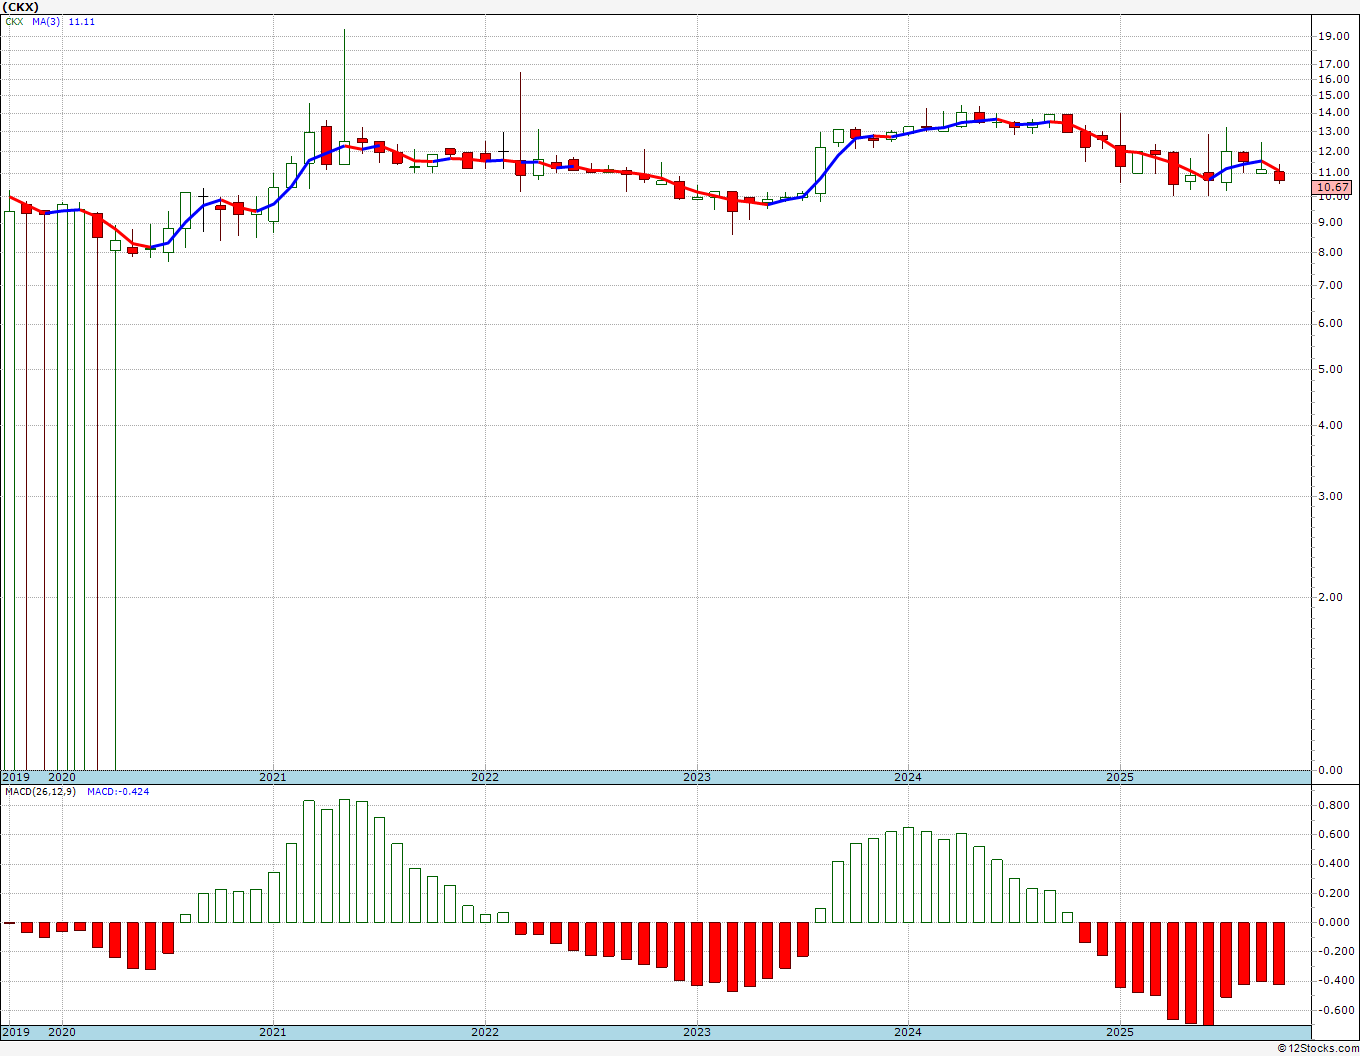The height and width of the screenshot is (1056, 1360).
Task: Select the 17.00 price axis label
Action: 1332,63
